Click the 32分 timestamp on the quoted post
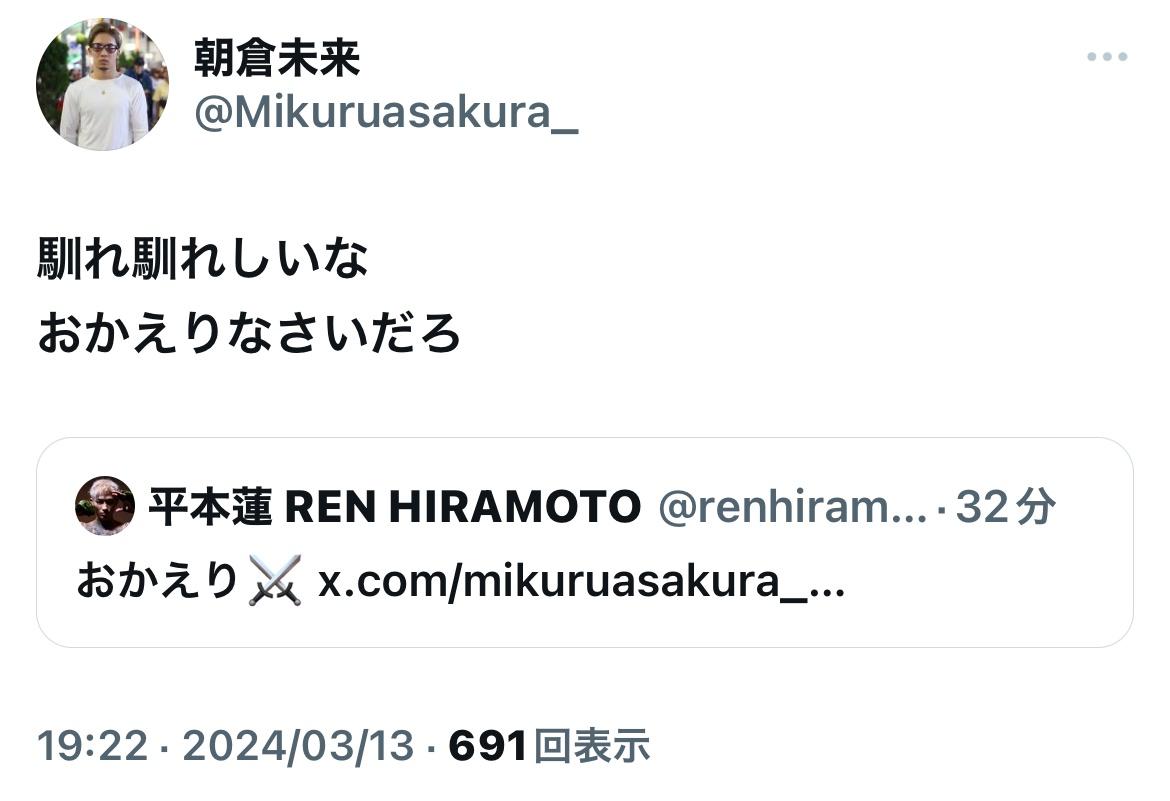 tap(1005, 507)
